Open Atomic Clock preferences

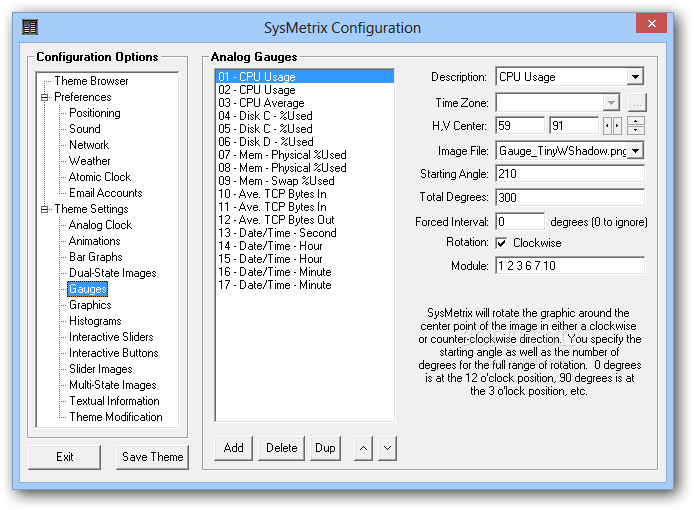(x=100, y=177)
